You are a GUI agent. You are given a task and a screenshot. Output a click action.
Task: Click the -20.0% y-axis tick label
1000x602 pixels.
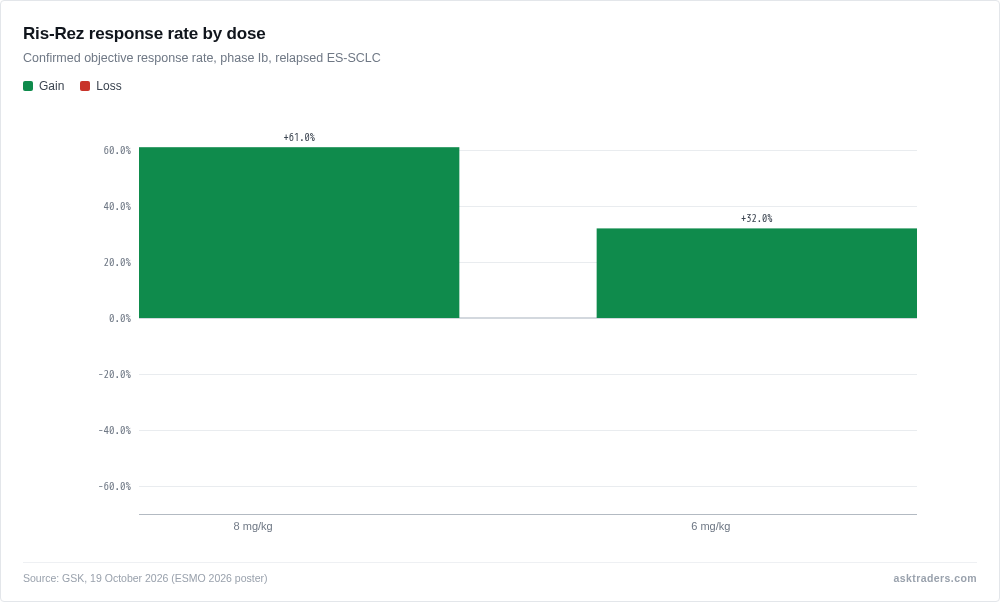(115, 374)
